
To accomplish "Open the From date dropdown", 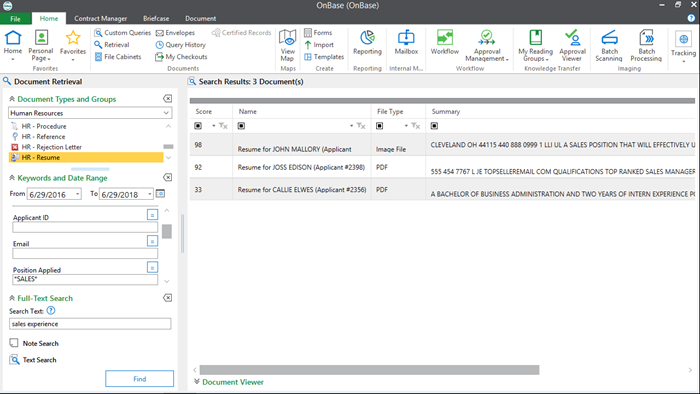I will [x=78, y=194].
